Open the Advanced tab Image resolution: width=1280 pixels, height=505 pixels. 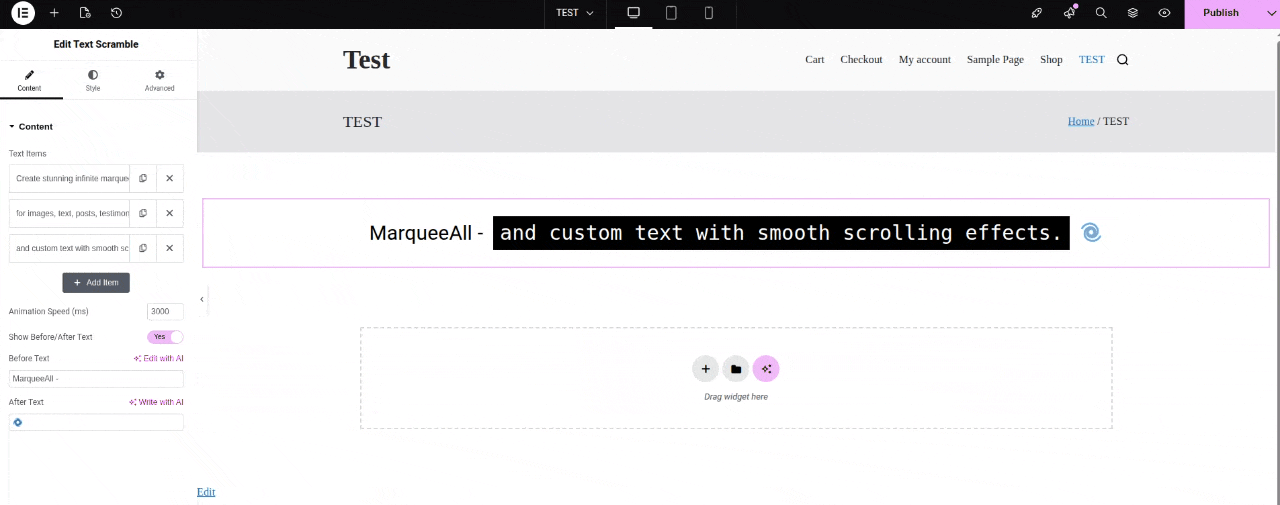coord(159,80)
